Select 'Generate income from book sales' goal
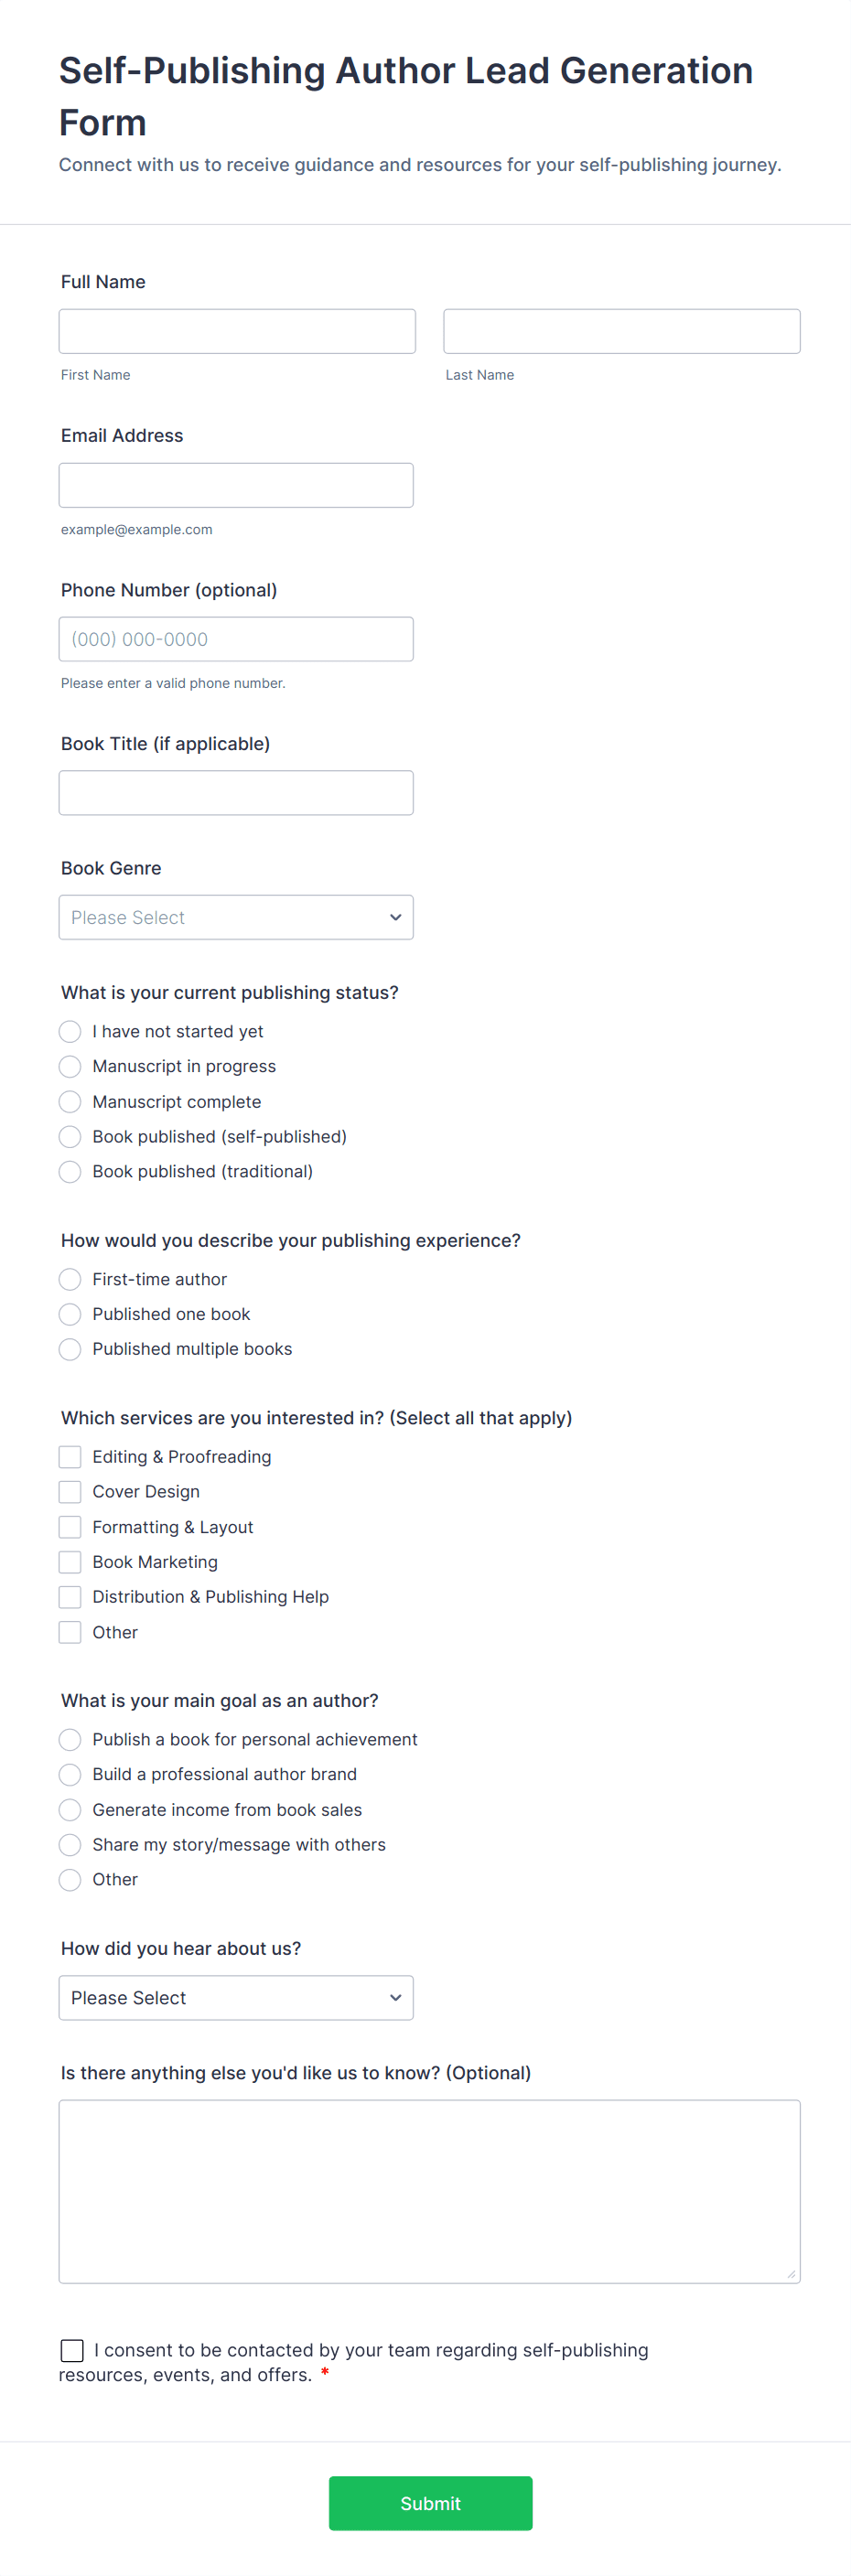The width and height of the screenshot is (851, 2576). pyautogui.click(x=70, y=1810)
